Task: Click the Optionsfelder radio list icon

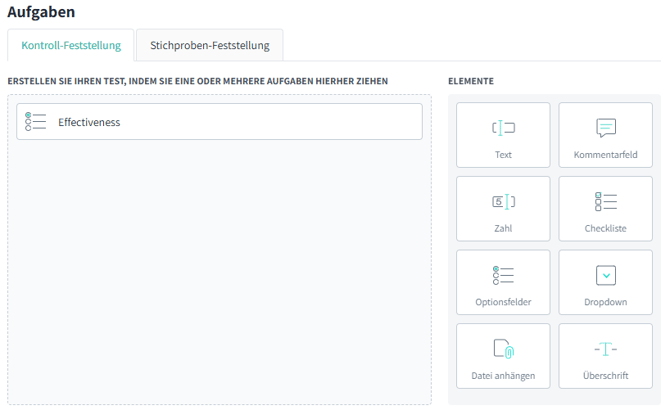Action: pyautogui.click(x=503, y=275)
